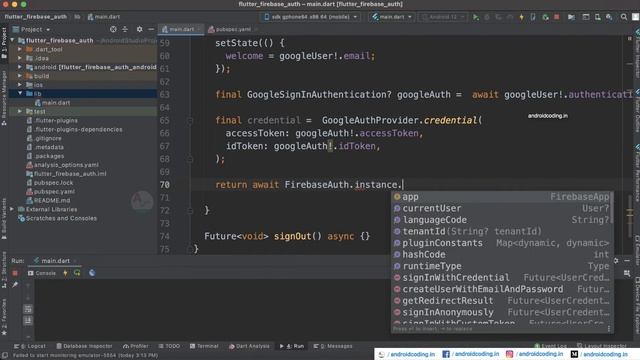This screenshot has height=360, width=640.
Task: Click Hot Restart icon in Run panel
Action: click(x=77, y=273)
